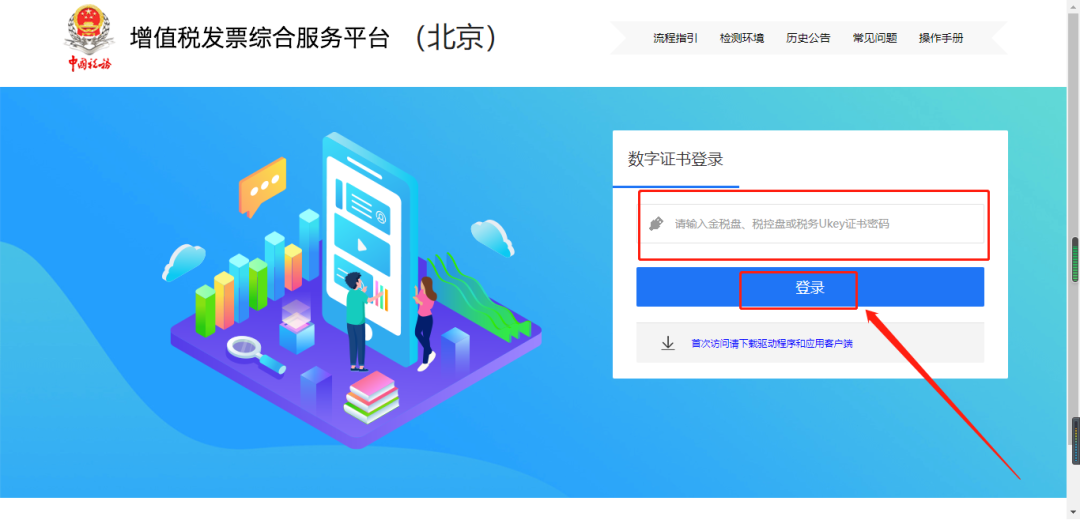Open the 检测环境 menu item

pos(742,38)
